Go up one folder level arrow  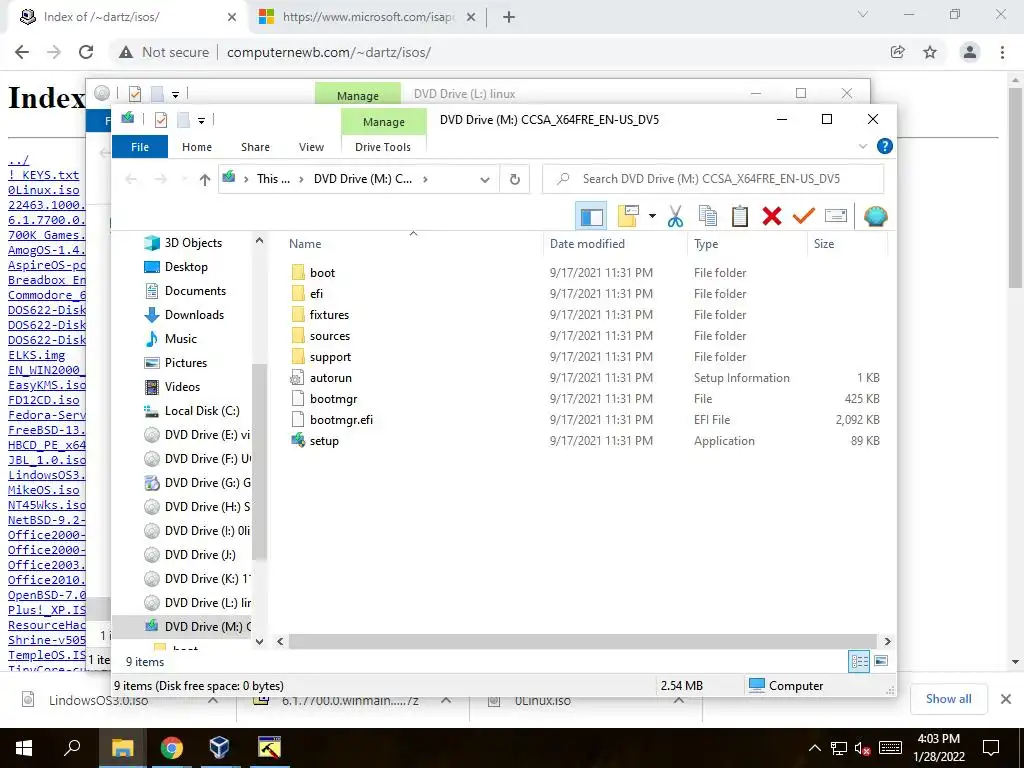(x=204, y=179)
